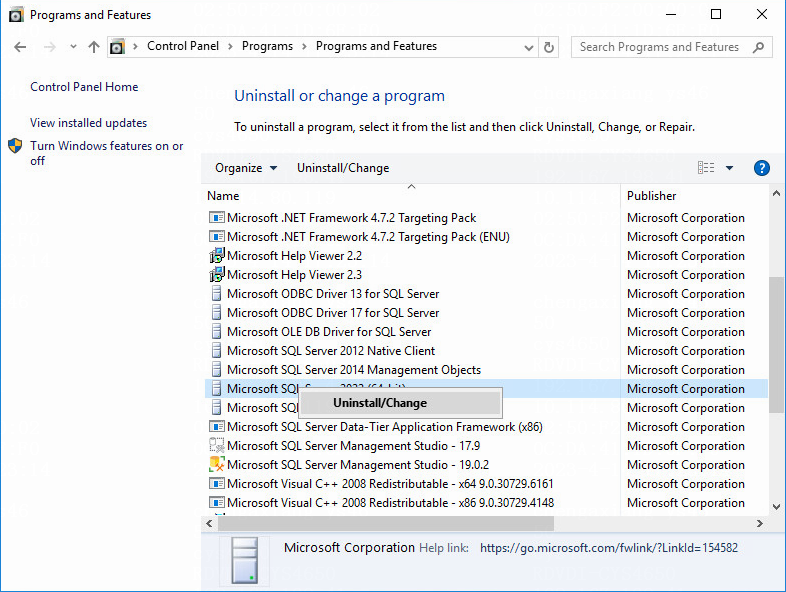Click the vertical scrollbar thumb

tap(776, 344)
